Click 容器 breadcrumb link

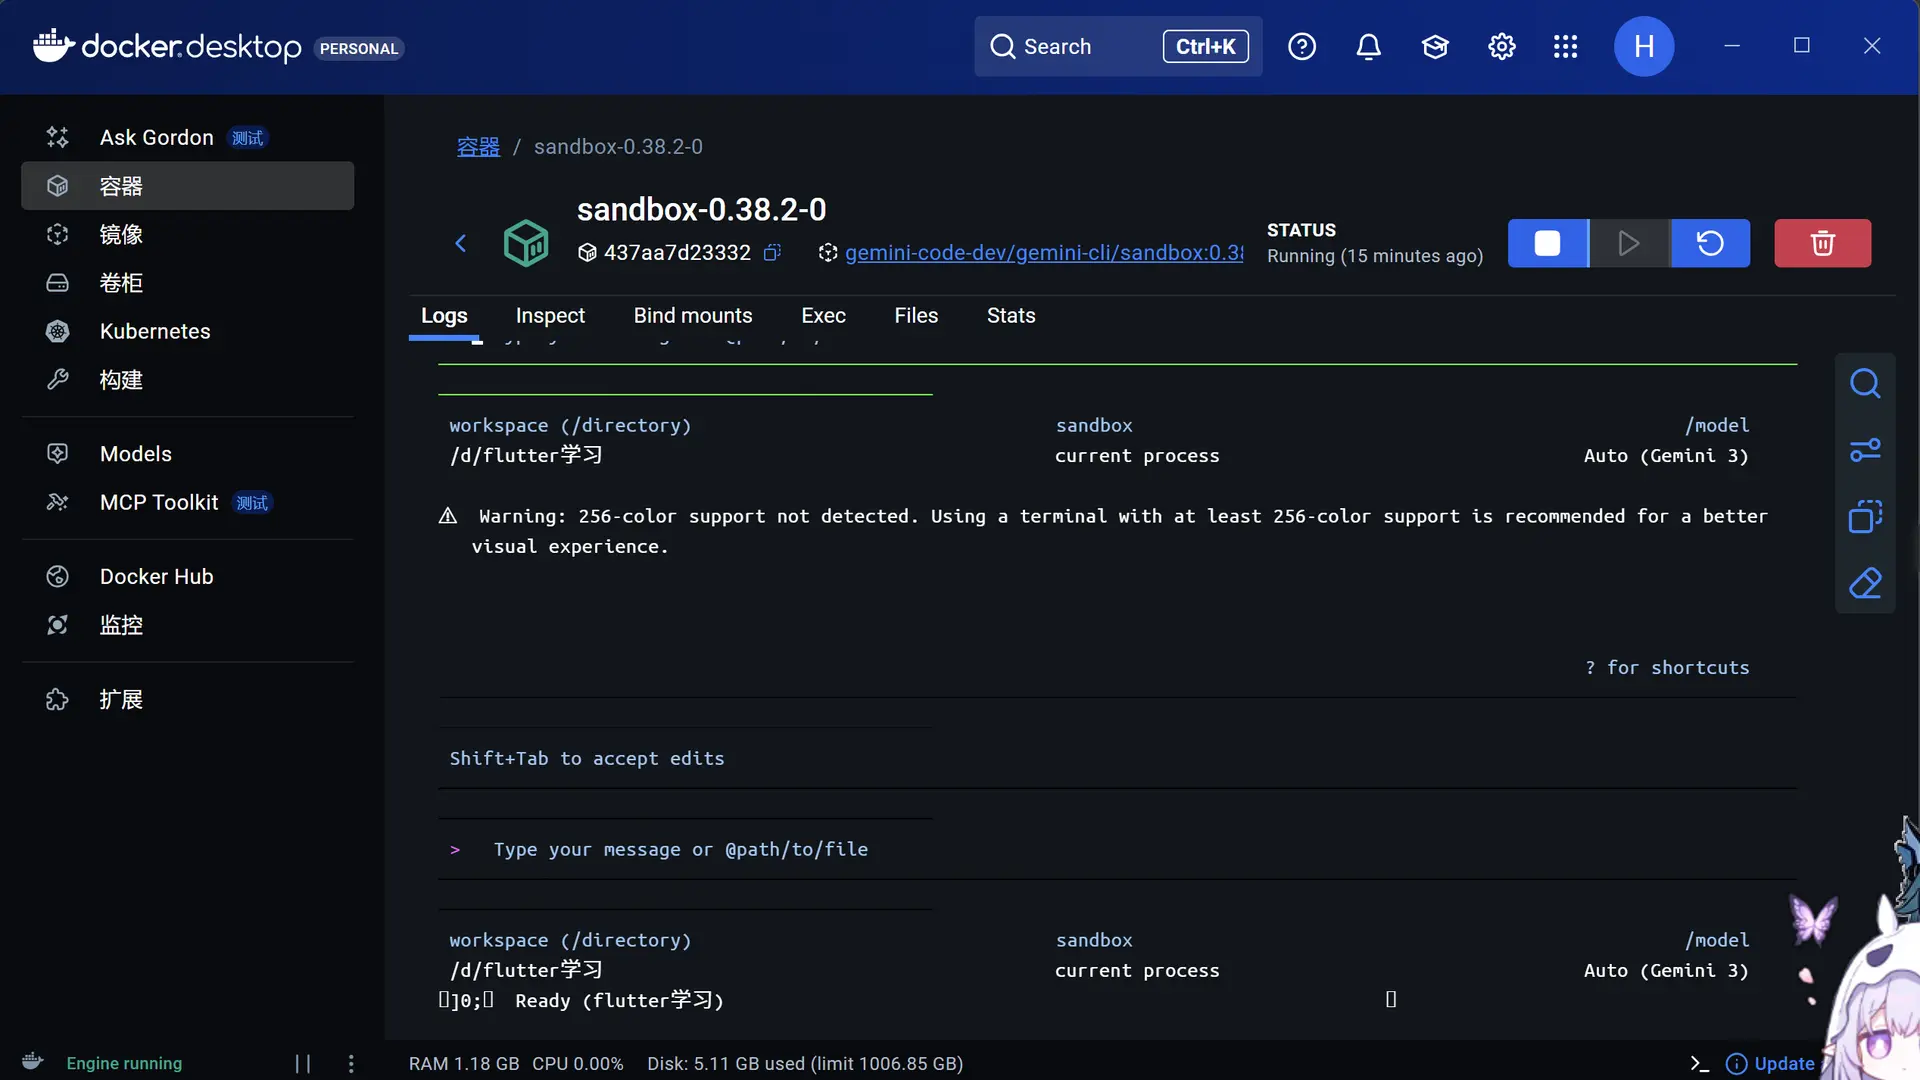(478, 147)
